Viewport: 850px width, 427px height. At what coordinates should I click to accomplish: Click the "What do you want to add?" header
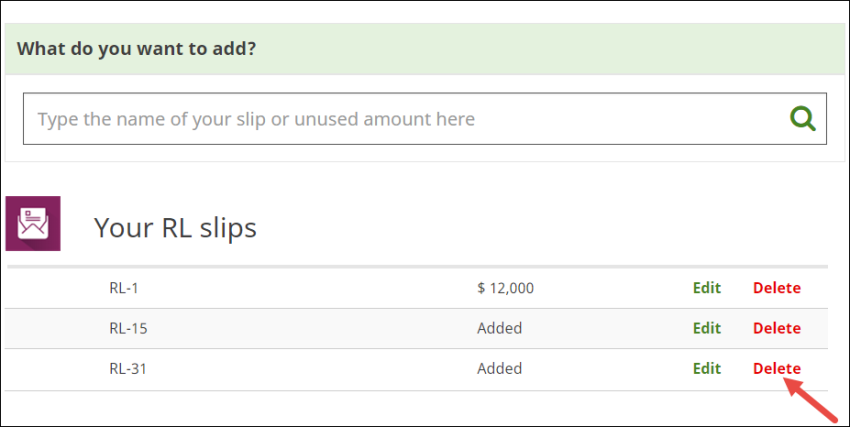click(136, 48)
